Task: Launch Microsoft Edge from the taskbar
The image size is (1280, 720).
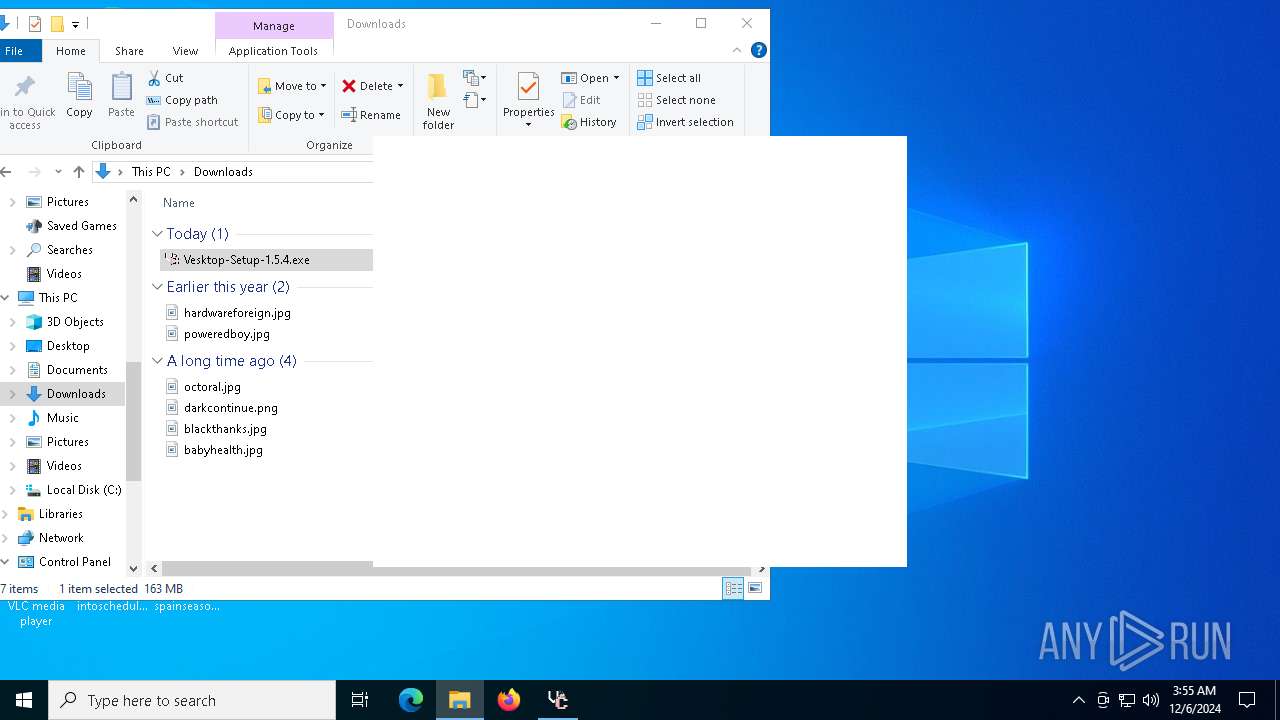Action: tap(411, 700)
